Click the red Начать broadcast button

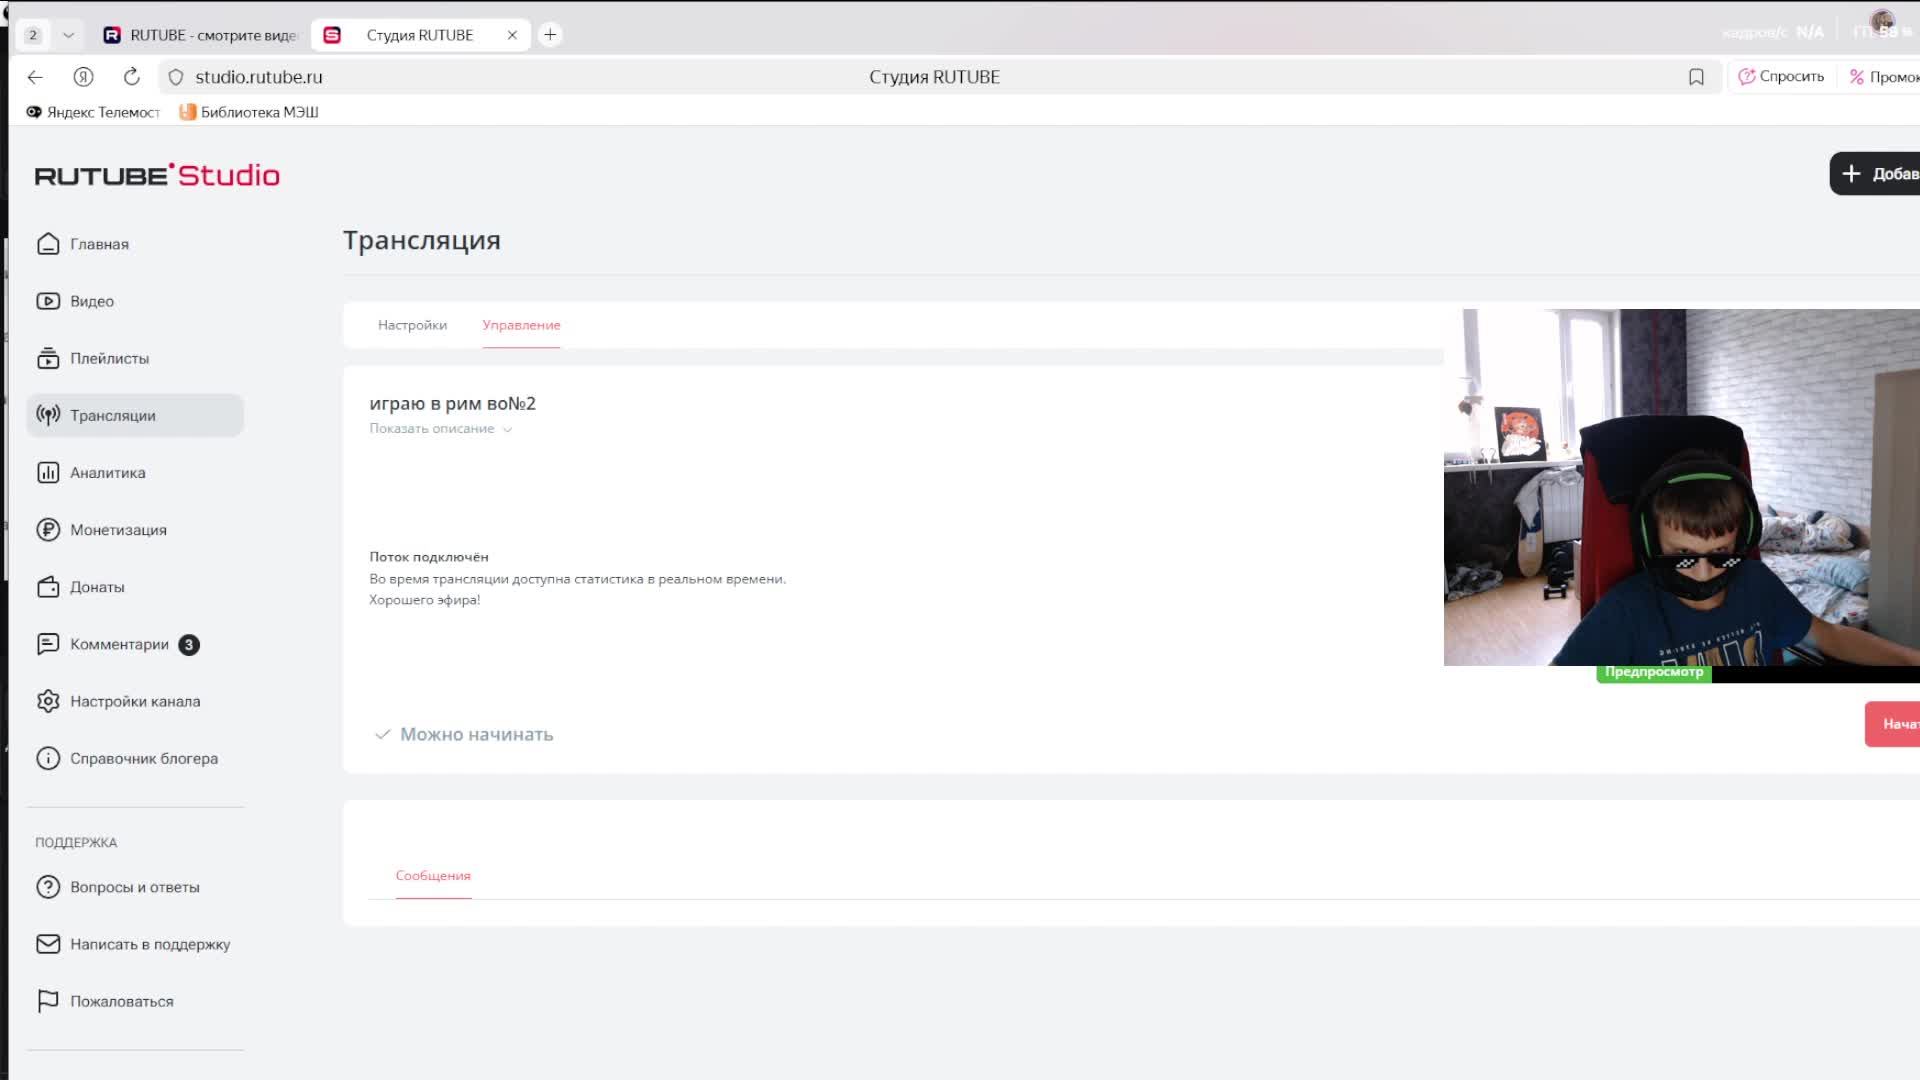(1893, 724)
